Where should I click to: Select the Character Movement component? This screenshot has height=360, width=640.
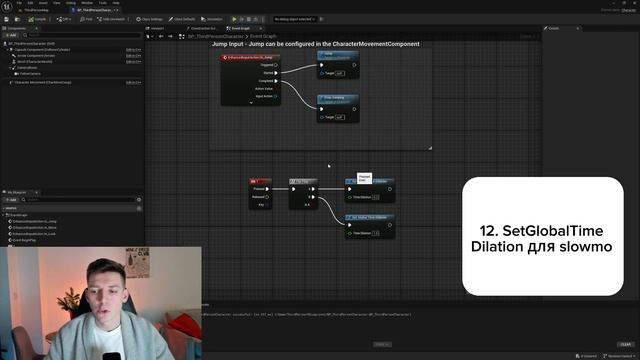coord(42,82)
